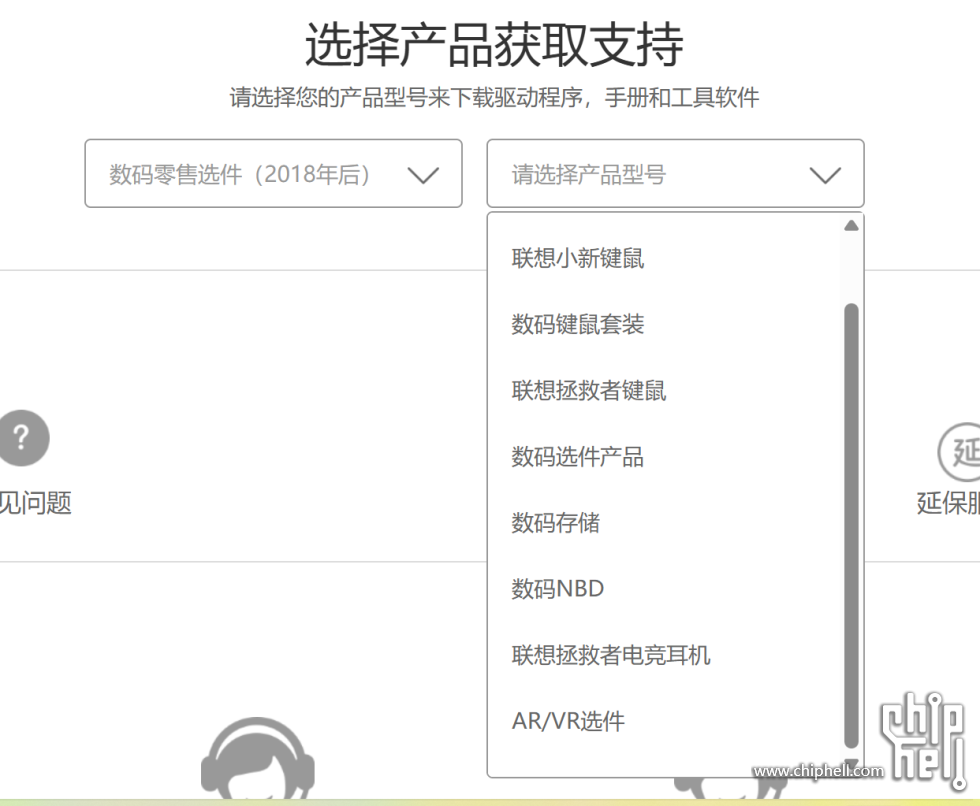Select AR/VR选件 in the dropdown
This screenshot has height=806, width=980.
[x=568, y=721]
